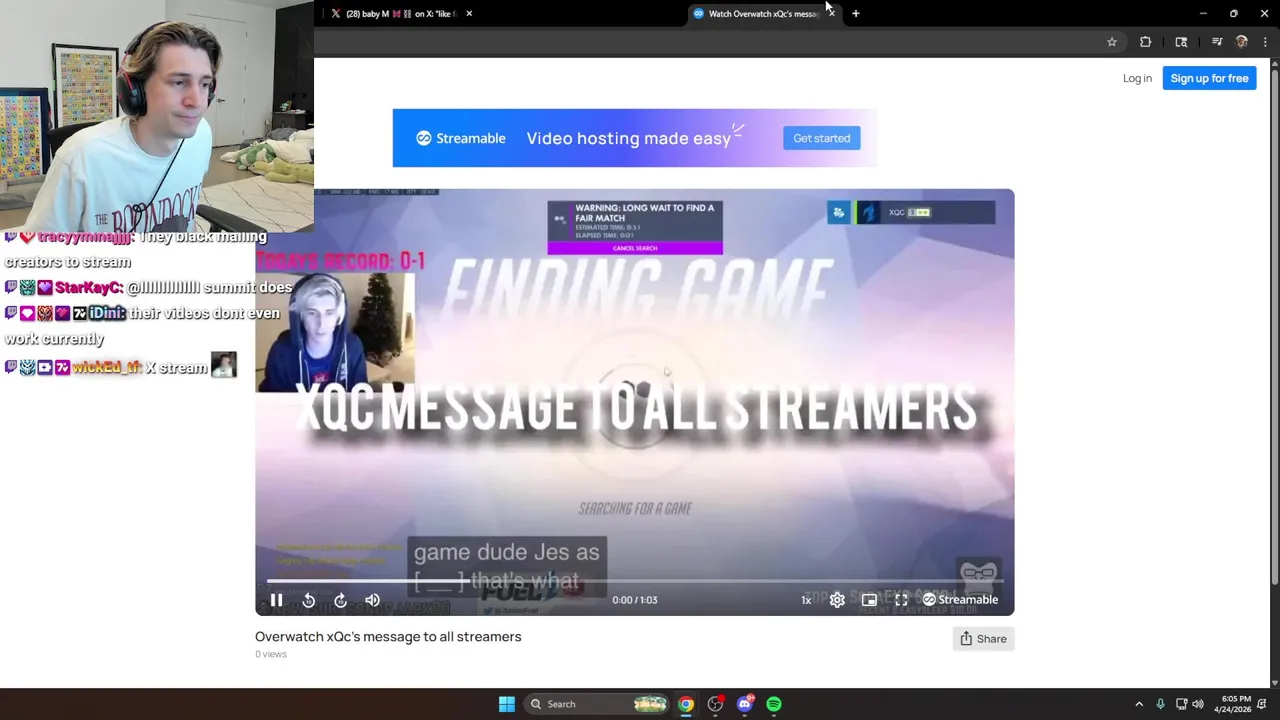Click Streamable logo in the banner
Viewport: 1280px width, 720px height.
[461, 138]
